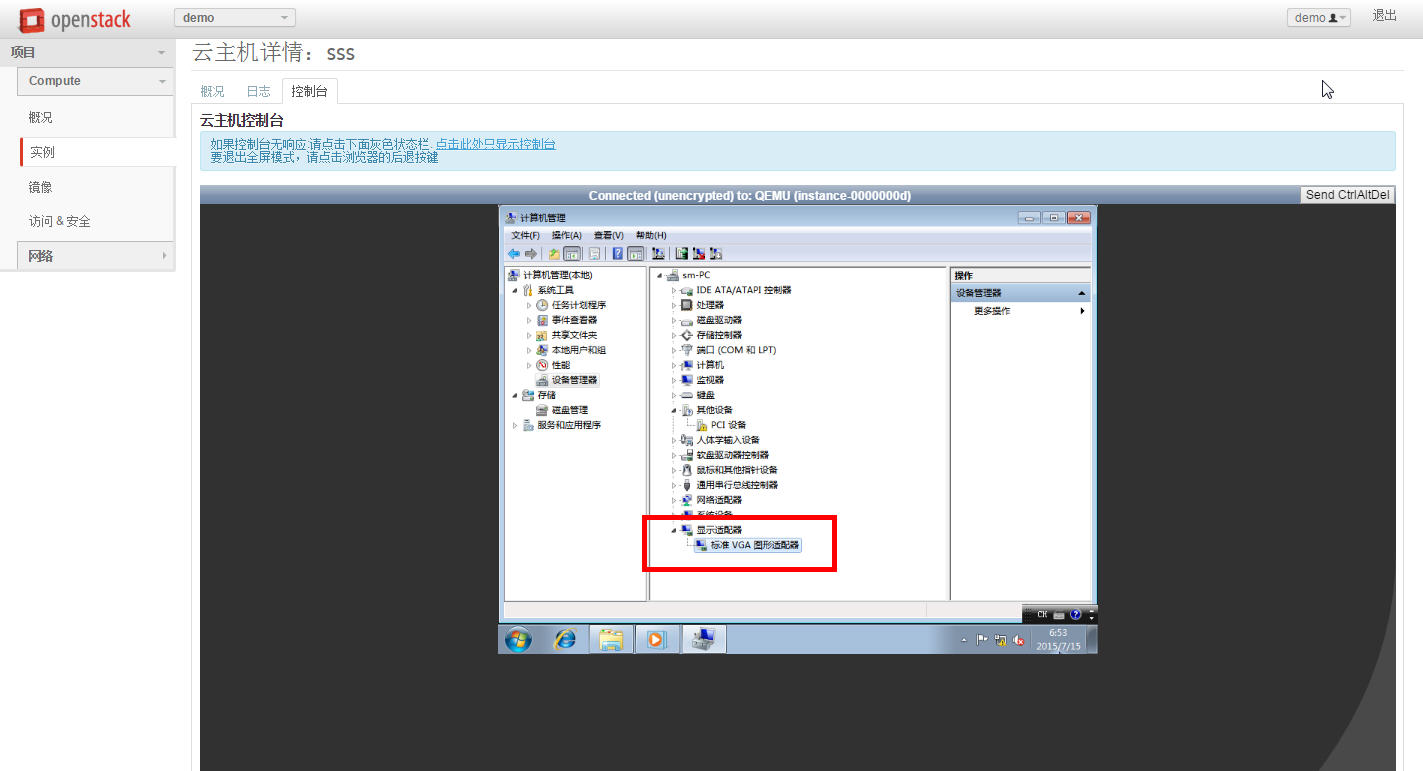Open the 文件(F) menu

(x=525, y=235)
